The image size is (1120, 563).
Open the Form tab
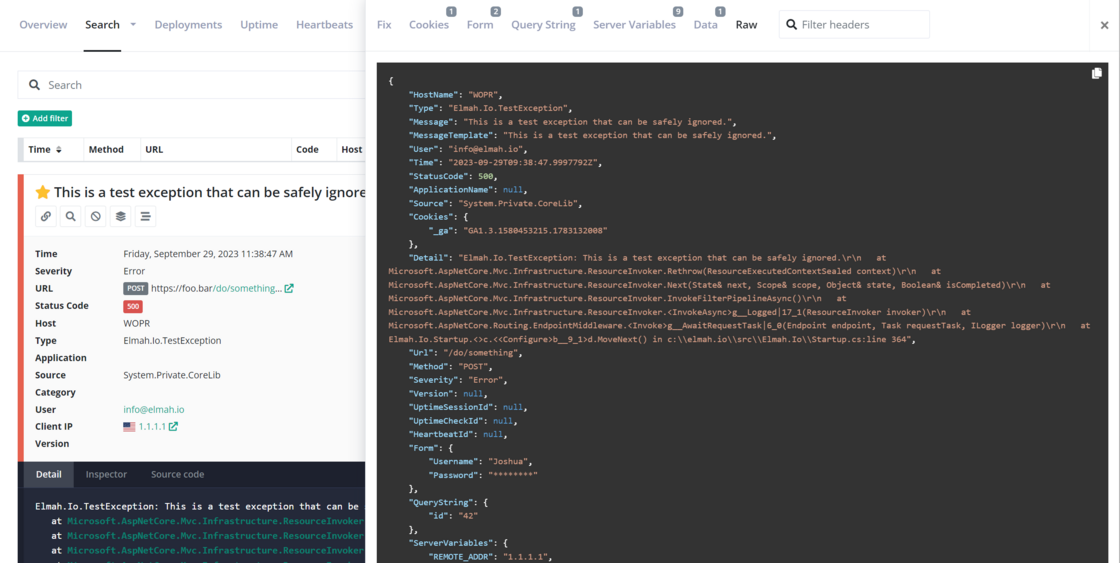coord(480,24)
